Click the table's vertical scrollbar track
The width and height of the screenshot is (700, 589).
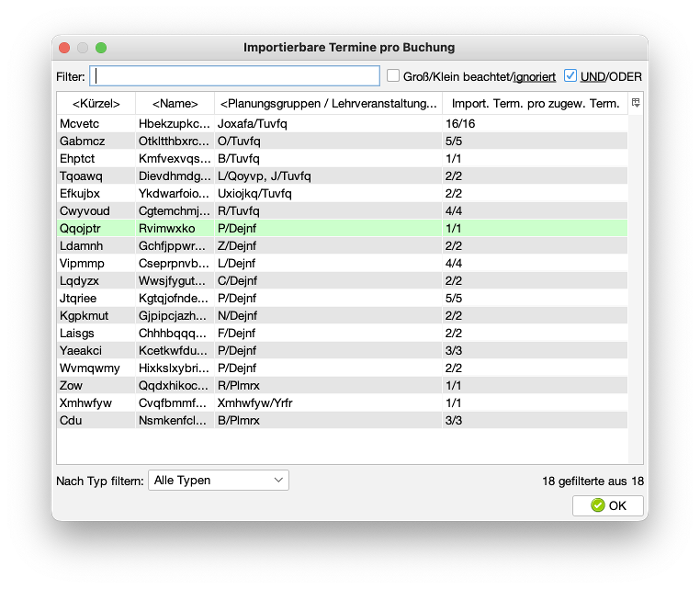[x=636, y=300]
